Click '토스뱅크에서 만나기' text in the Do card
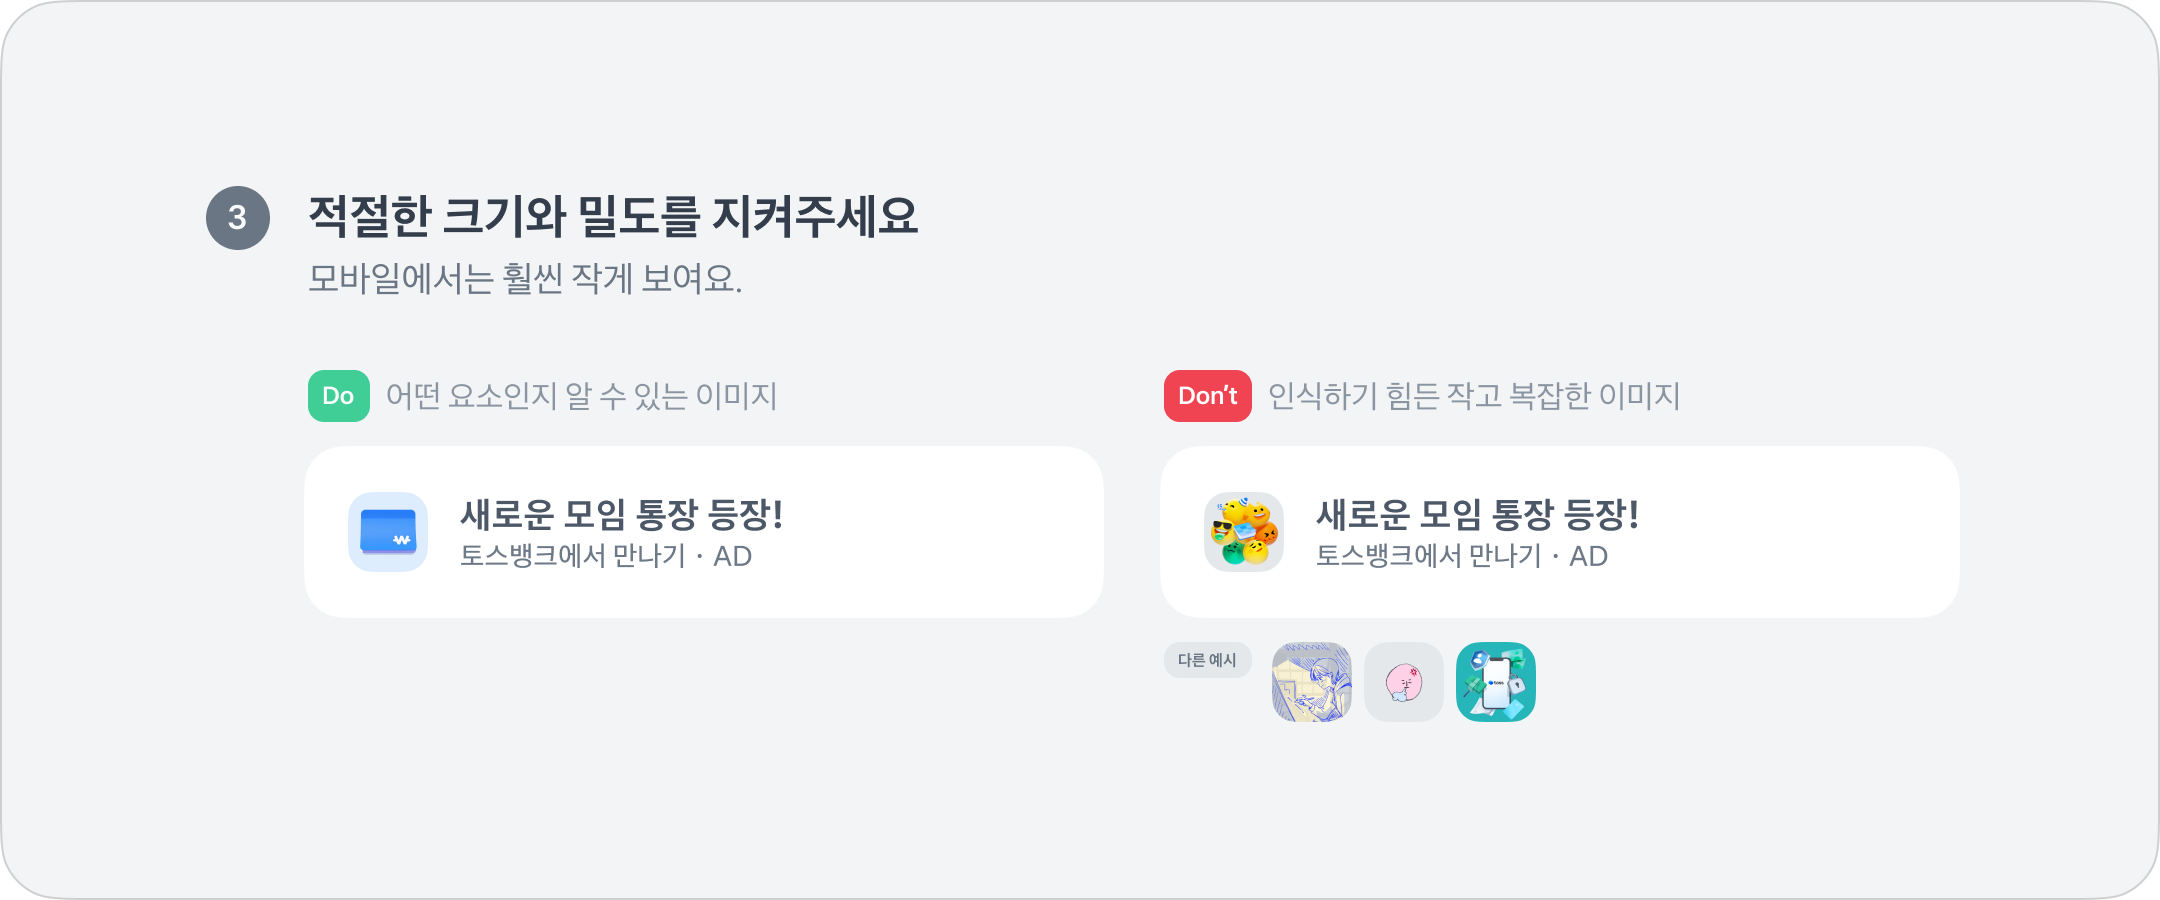The width and height of the screenshot is (2160, 900). pos(573,556)
